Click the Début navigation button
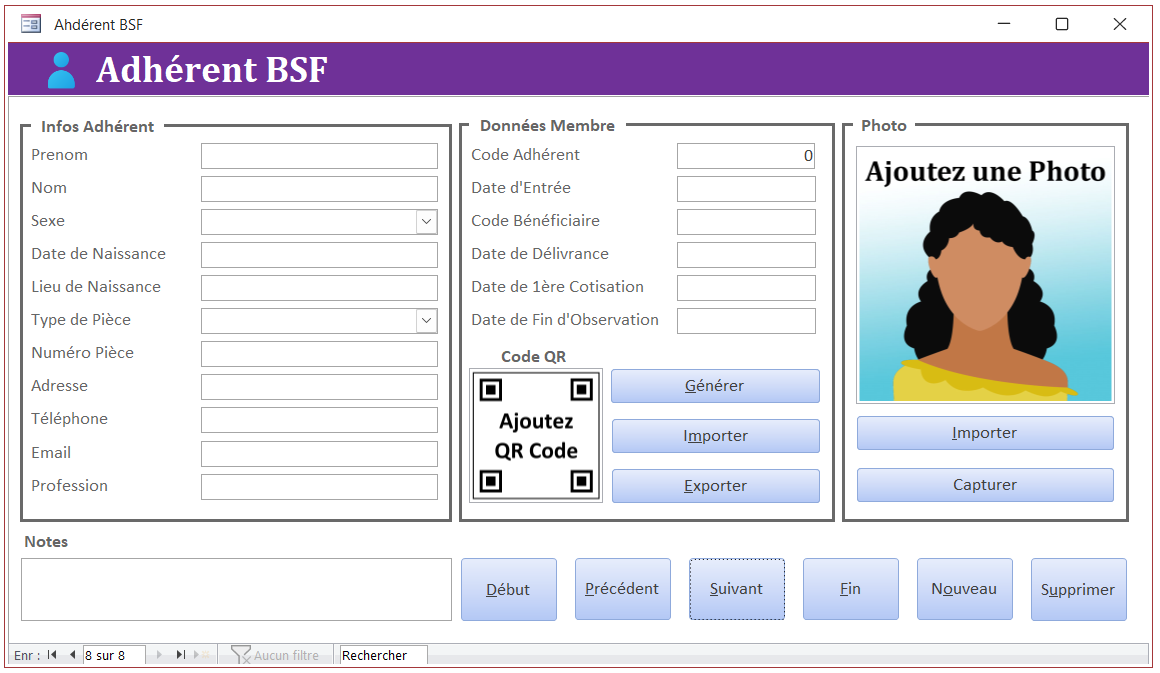 (509, 589)
